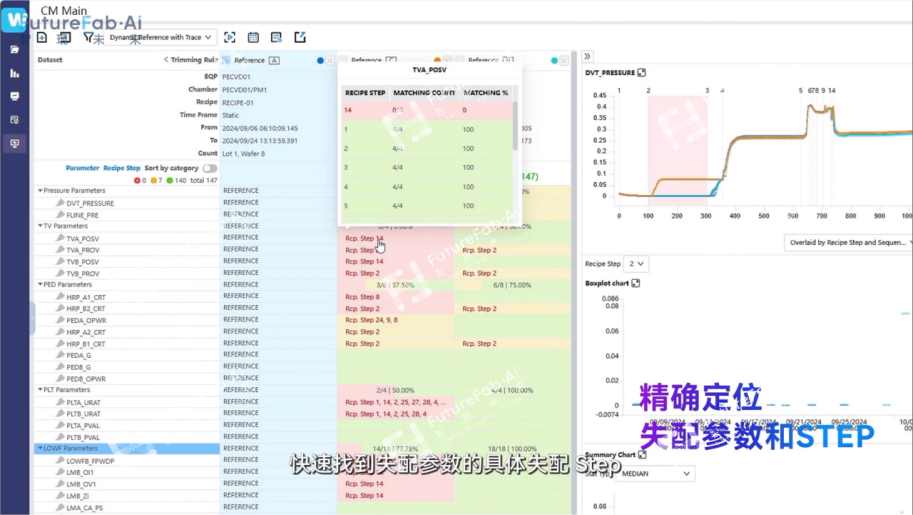The width and height of the screenshot is (913, 515).
Task: Click the run-focus play frame icon
Action: point(229,37)
